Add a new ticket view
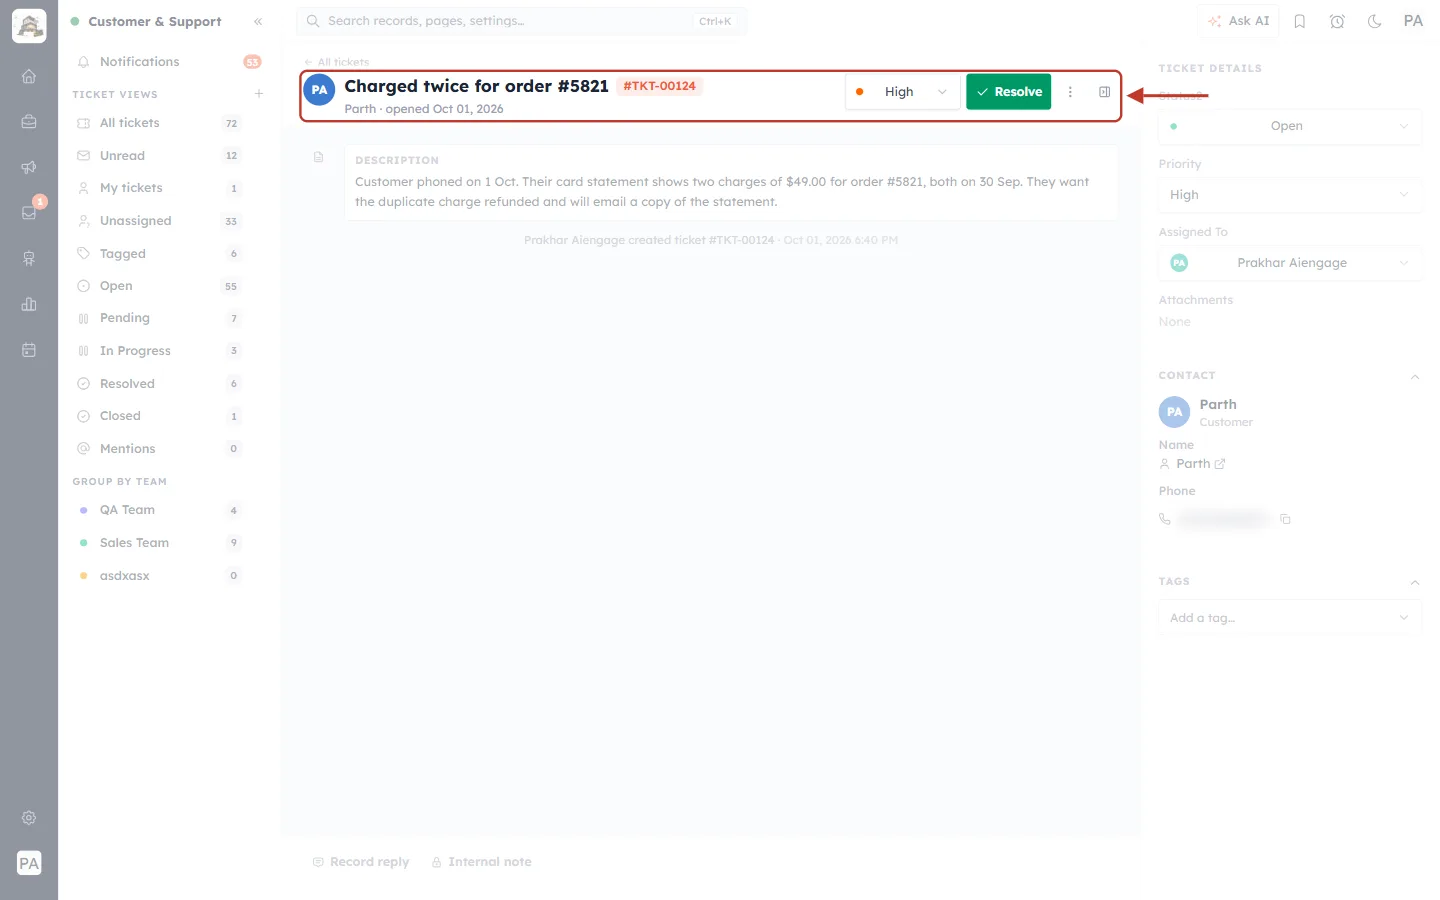1440x900 pixels. point(259,94)
